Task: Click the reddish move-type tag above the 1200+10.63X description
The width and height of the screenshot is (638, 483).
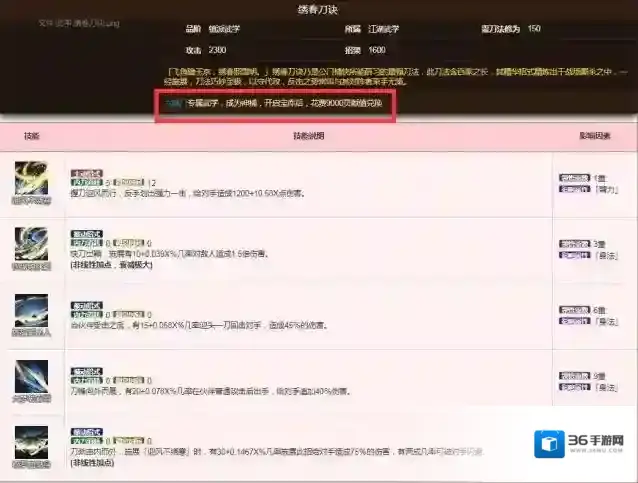Action: point(87,173)
